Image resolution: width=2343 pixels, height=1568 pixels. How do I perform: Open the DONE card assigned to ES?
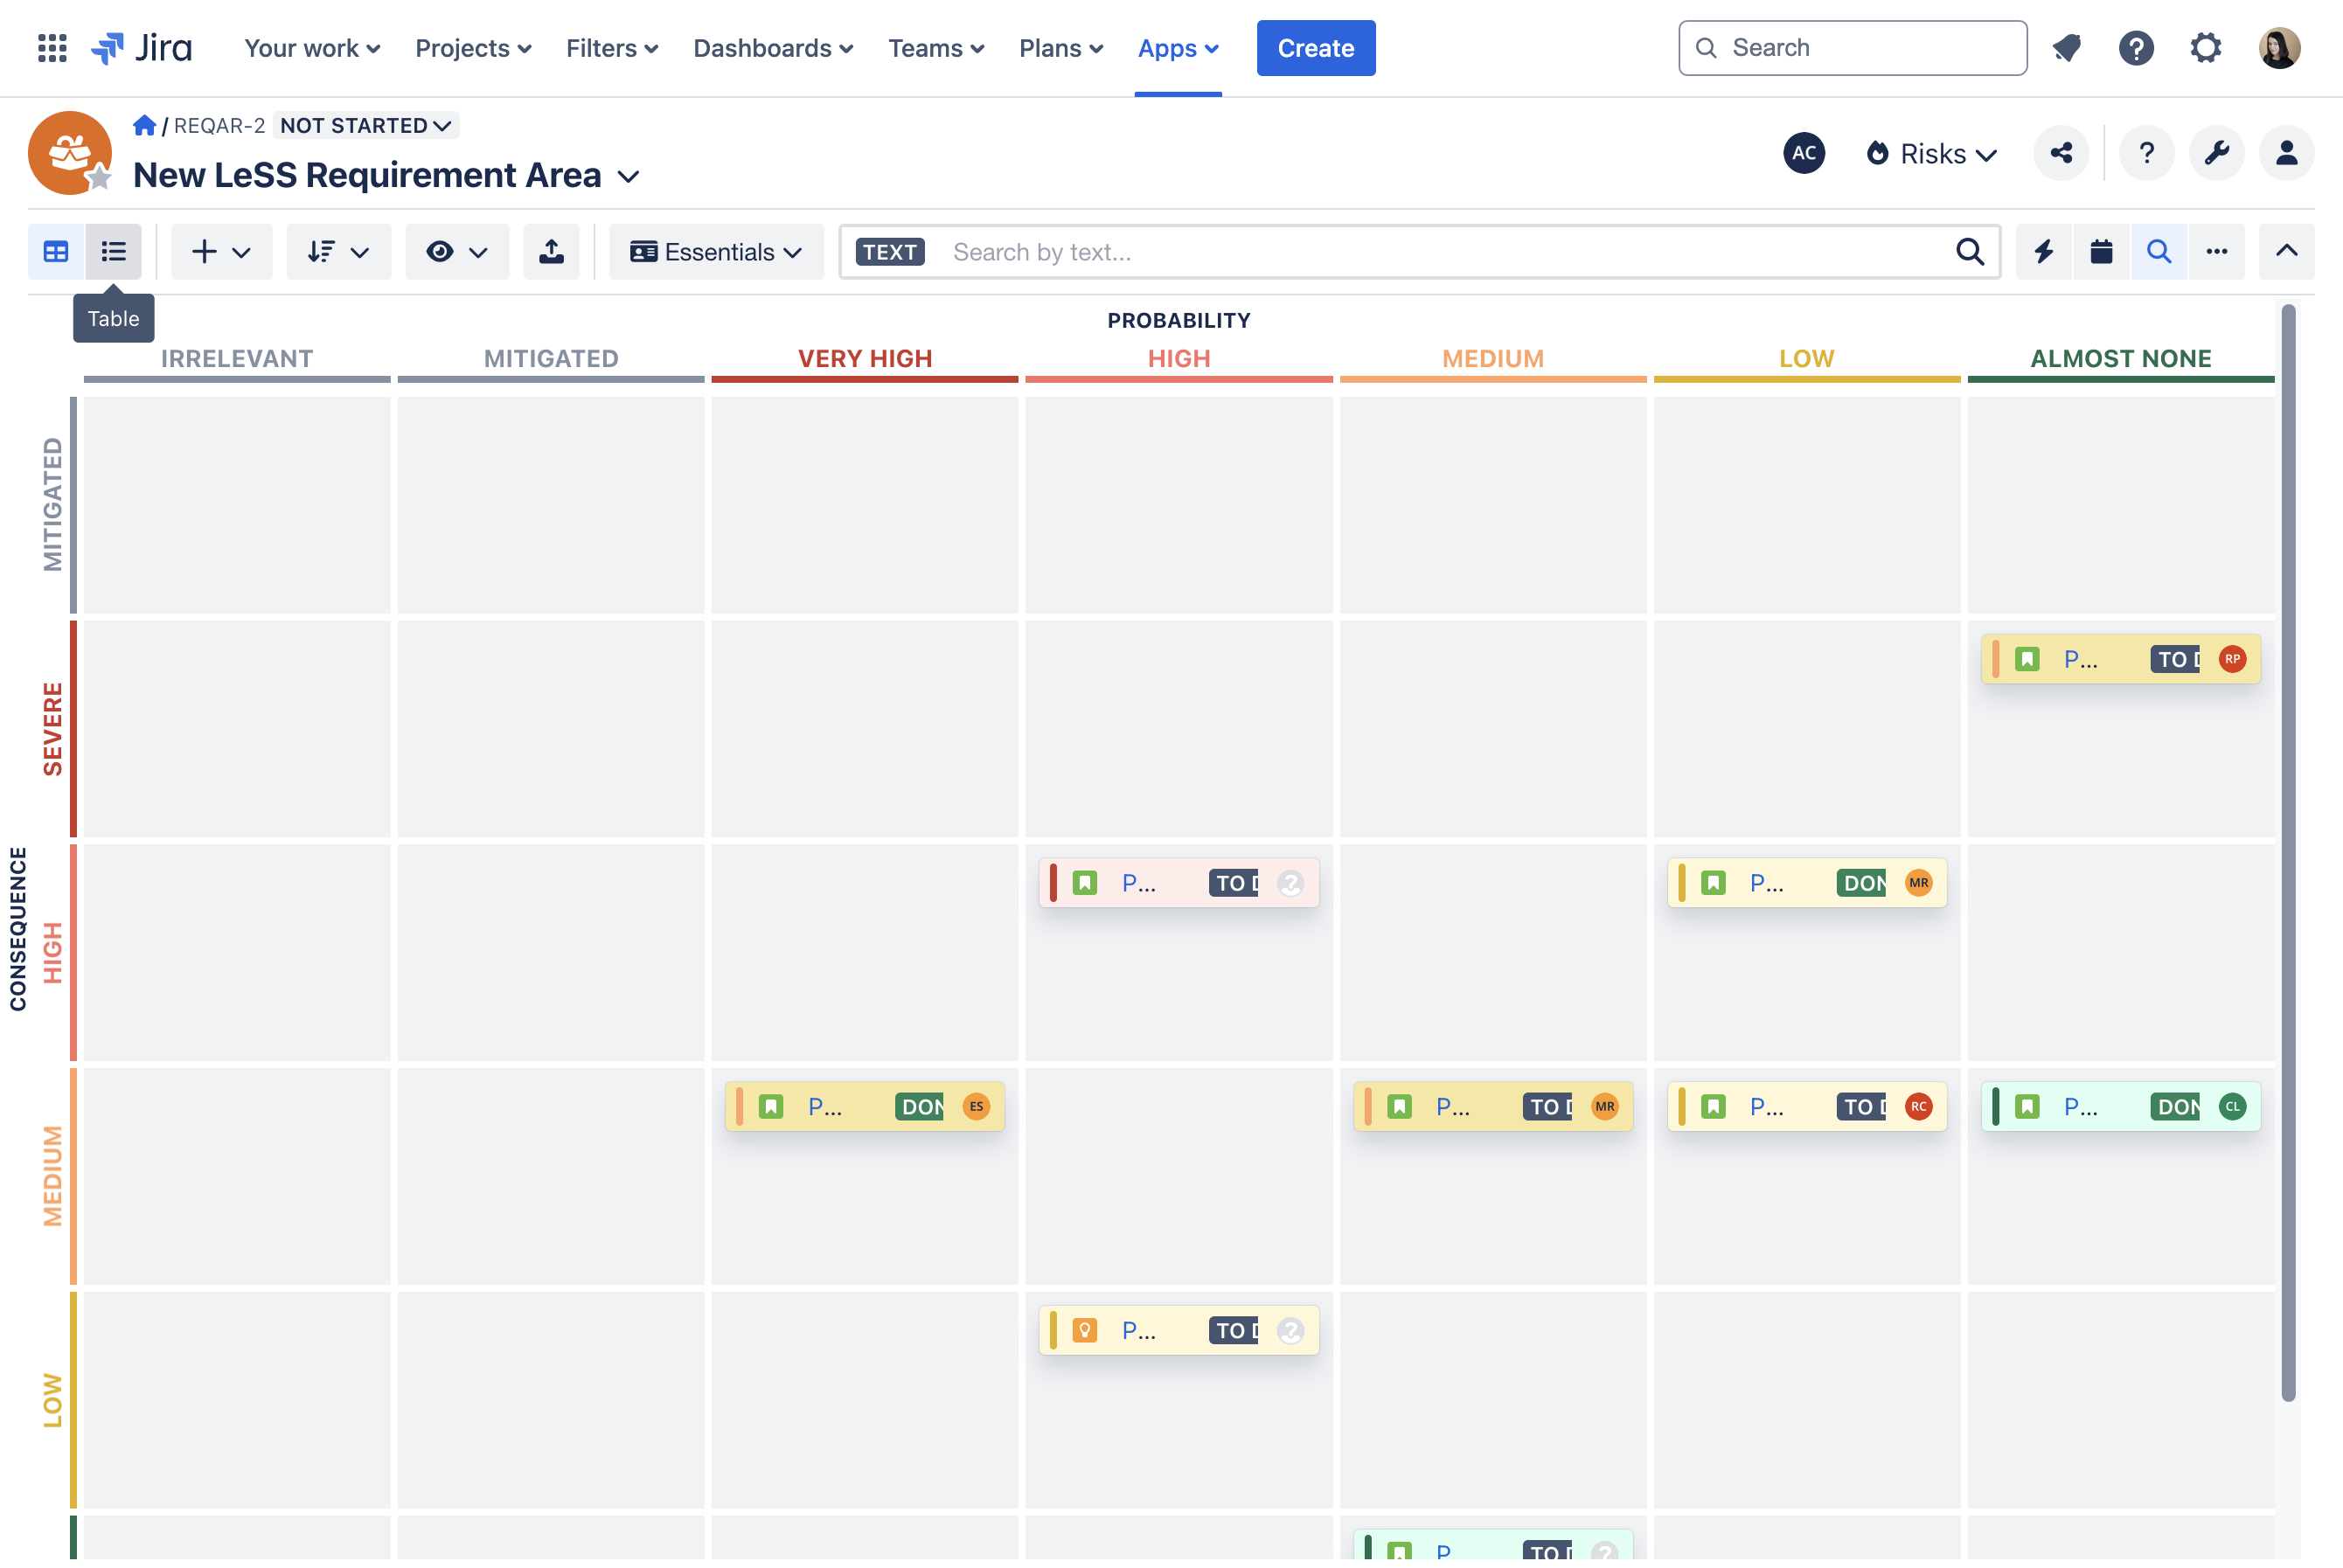tap(864, 1106)
